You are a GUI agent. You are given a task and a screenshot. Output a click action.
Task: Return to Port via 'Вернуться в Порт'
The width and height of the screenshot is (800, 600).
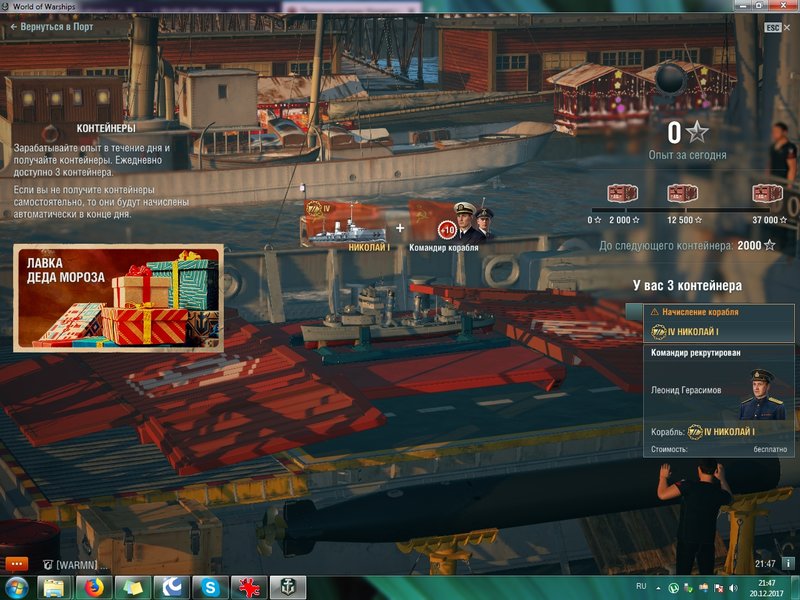(x=52, y=27)
